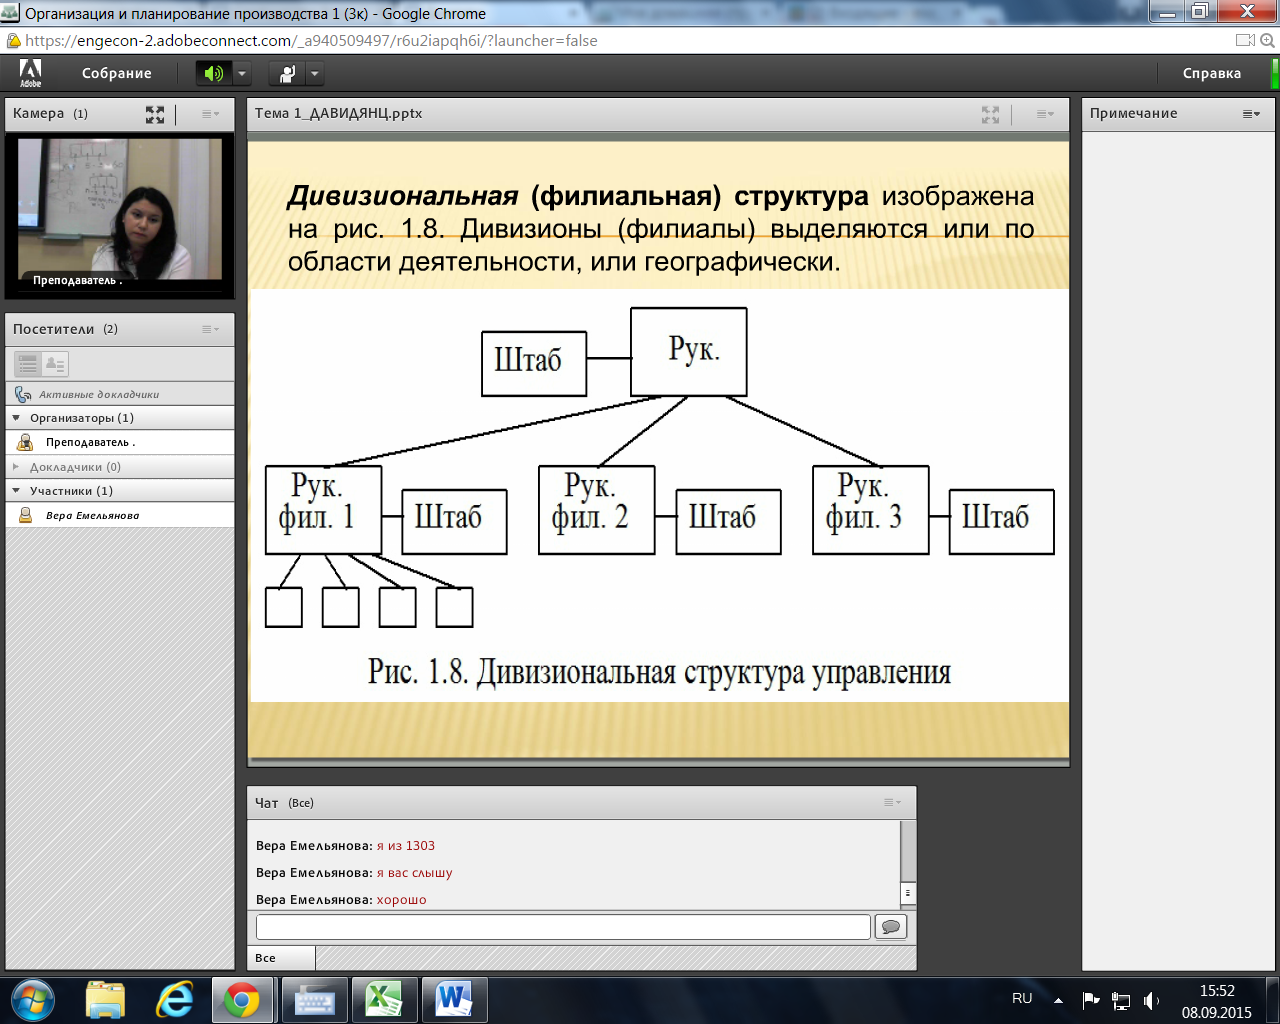Click the address bar cast icon
The width and height of the screenshot is (1280, 1024).
click(1245, 41)
